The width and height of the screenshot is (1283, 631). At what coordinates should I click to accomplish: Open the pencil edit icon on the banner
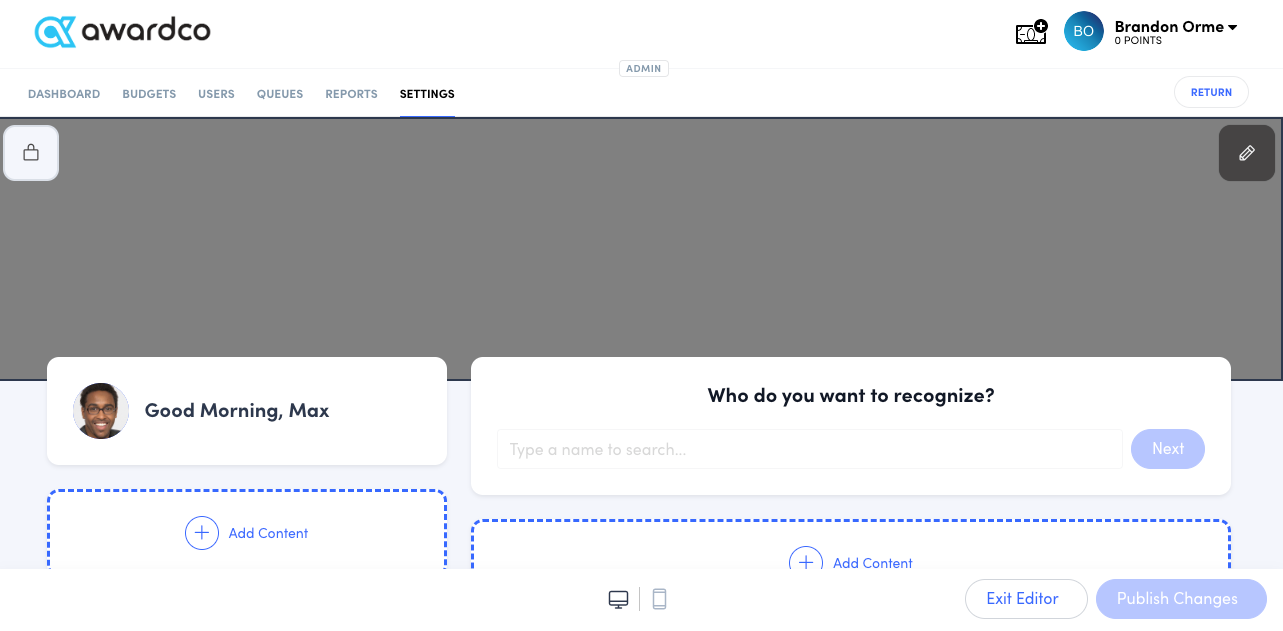[1246, 152]
